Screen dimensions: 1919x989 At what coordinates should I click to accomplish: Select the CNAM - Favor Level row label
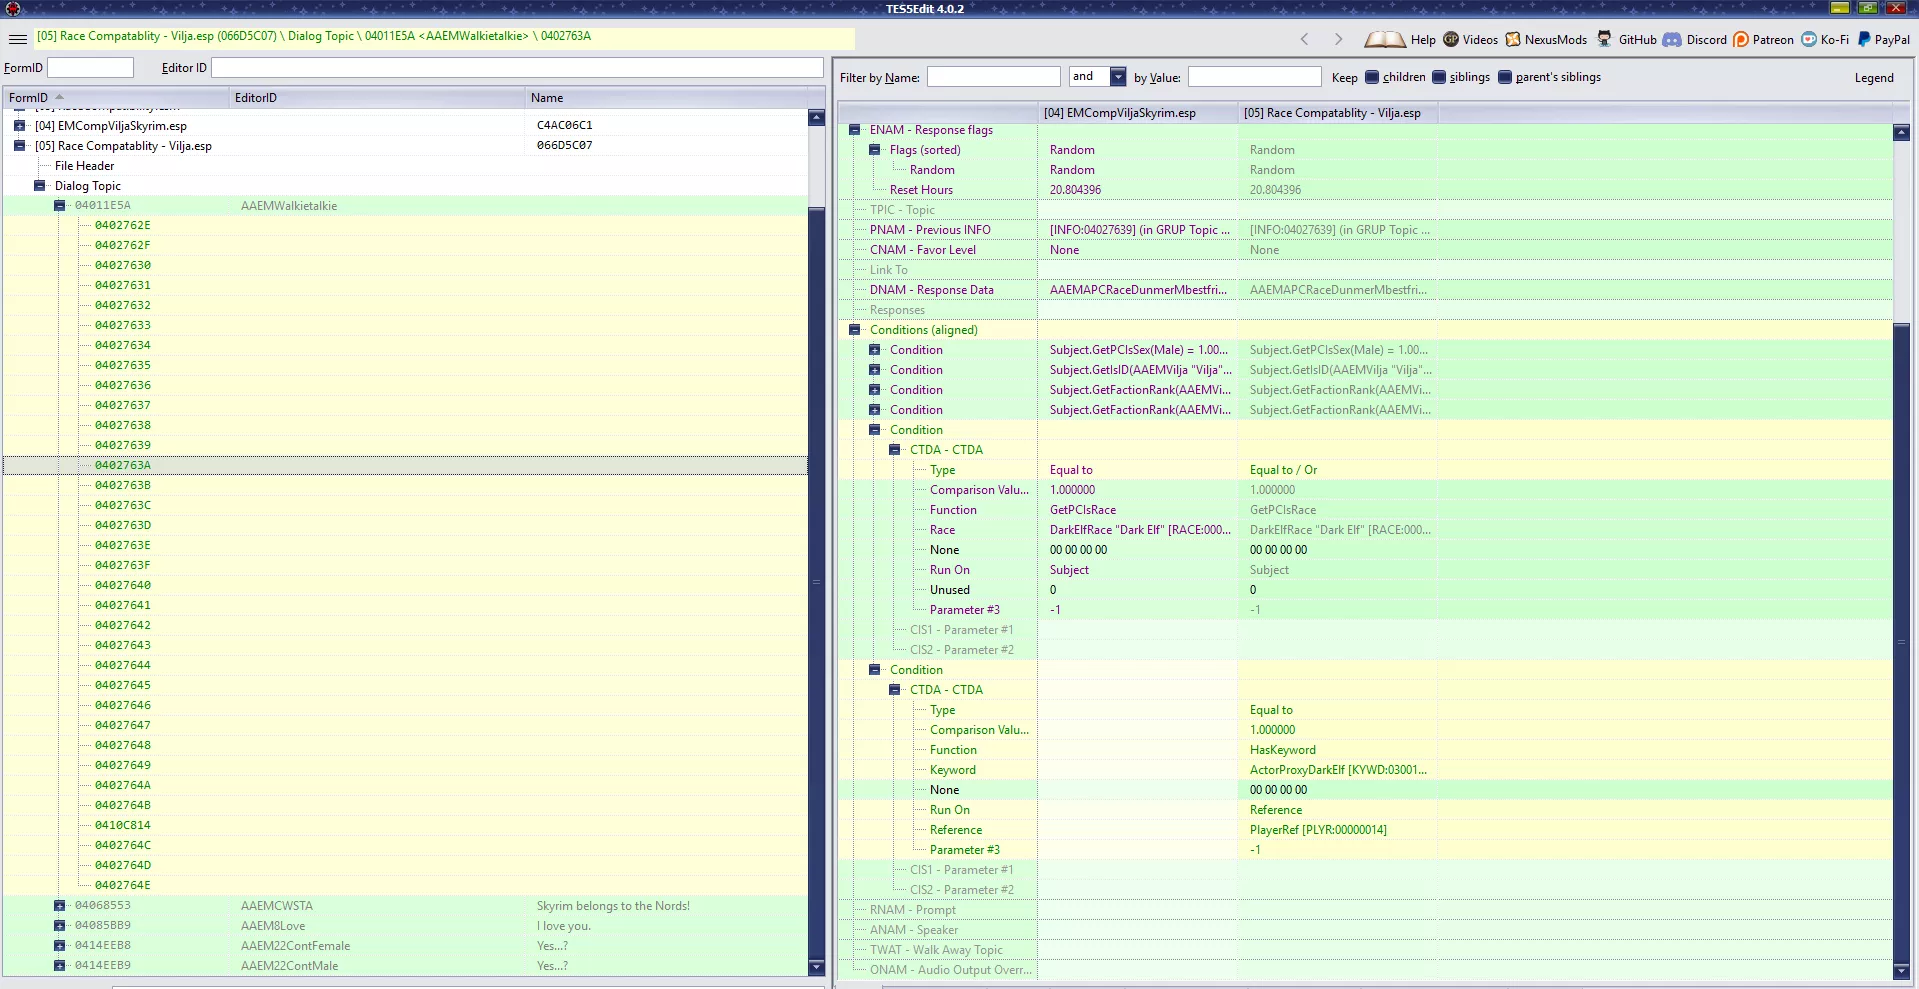click(x=922, y=250)
